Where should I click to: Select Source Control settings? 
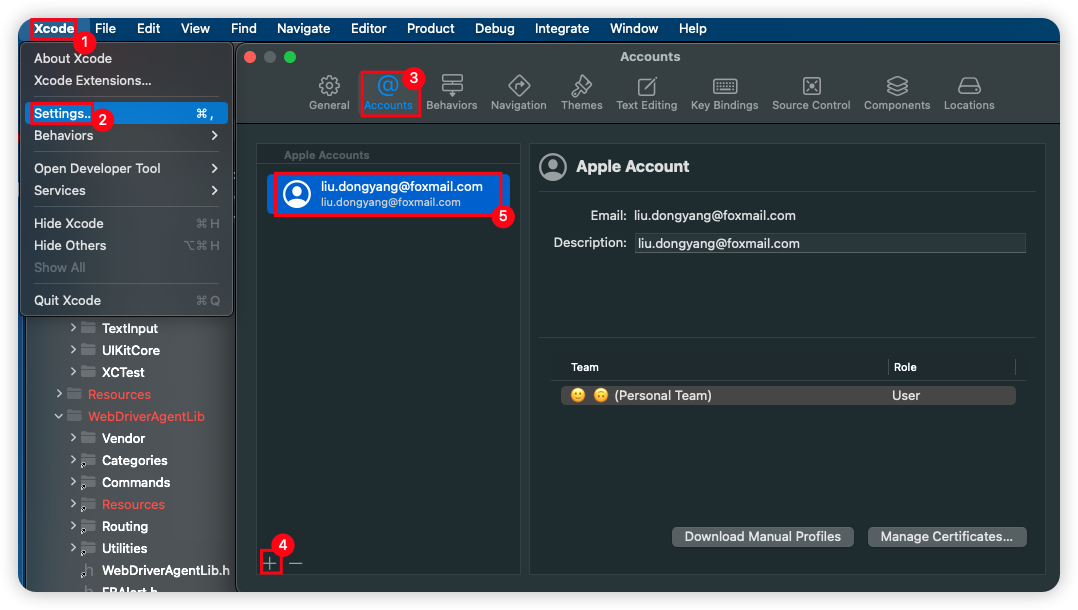811,93
